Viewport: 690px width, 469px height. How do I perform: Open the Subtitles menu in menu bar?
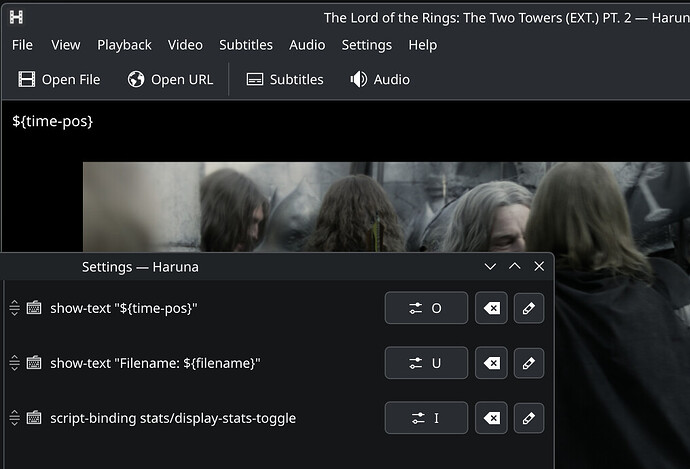[246, 45]
